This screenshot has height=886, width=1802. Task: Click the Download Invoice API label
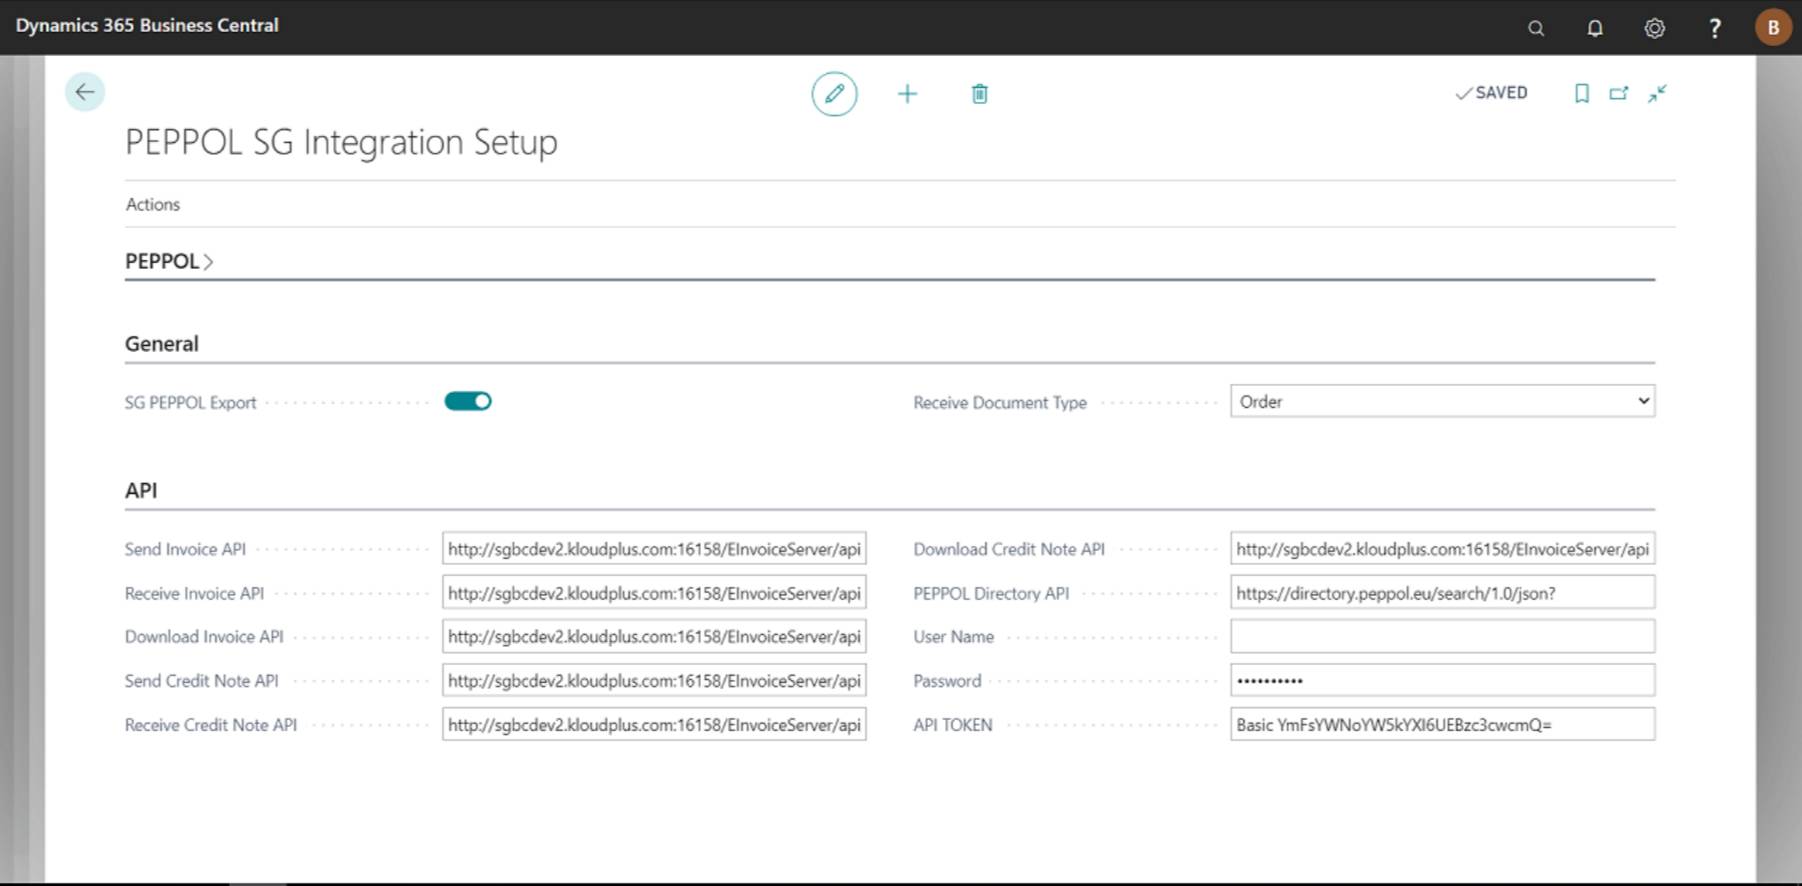tap(204, 636)
